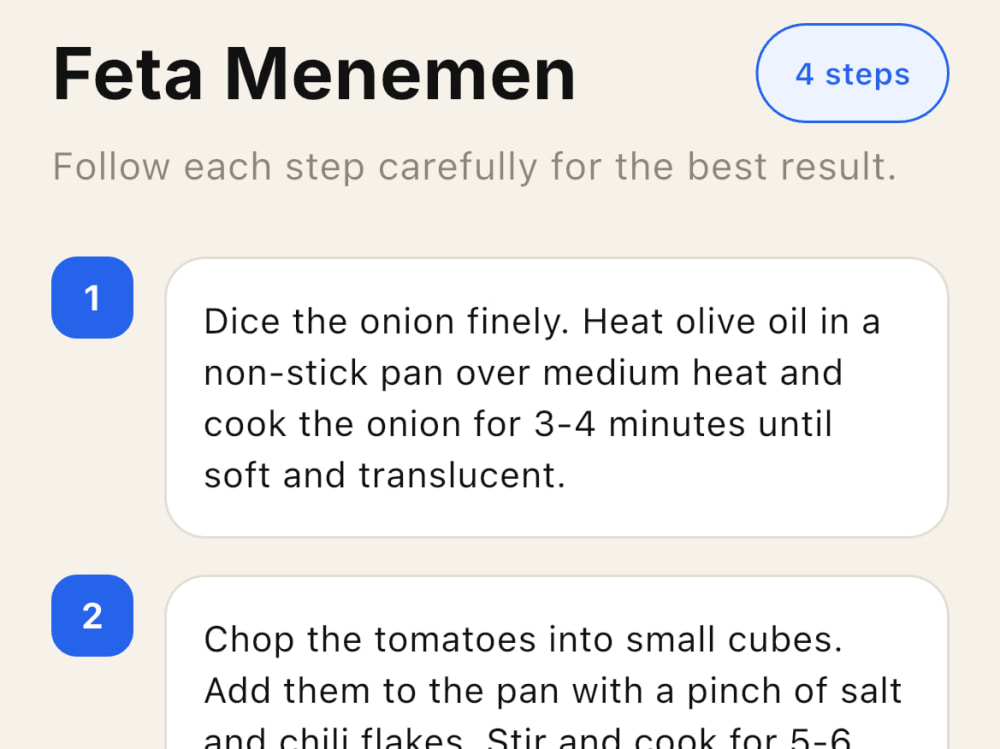Click the "3-4 minutes" text in step 1
This screenshot has height=749, width=1000.
pos(640,424)
